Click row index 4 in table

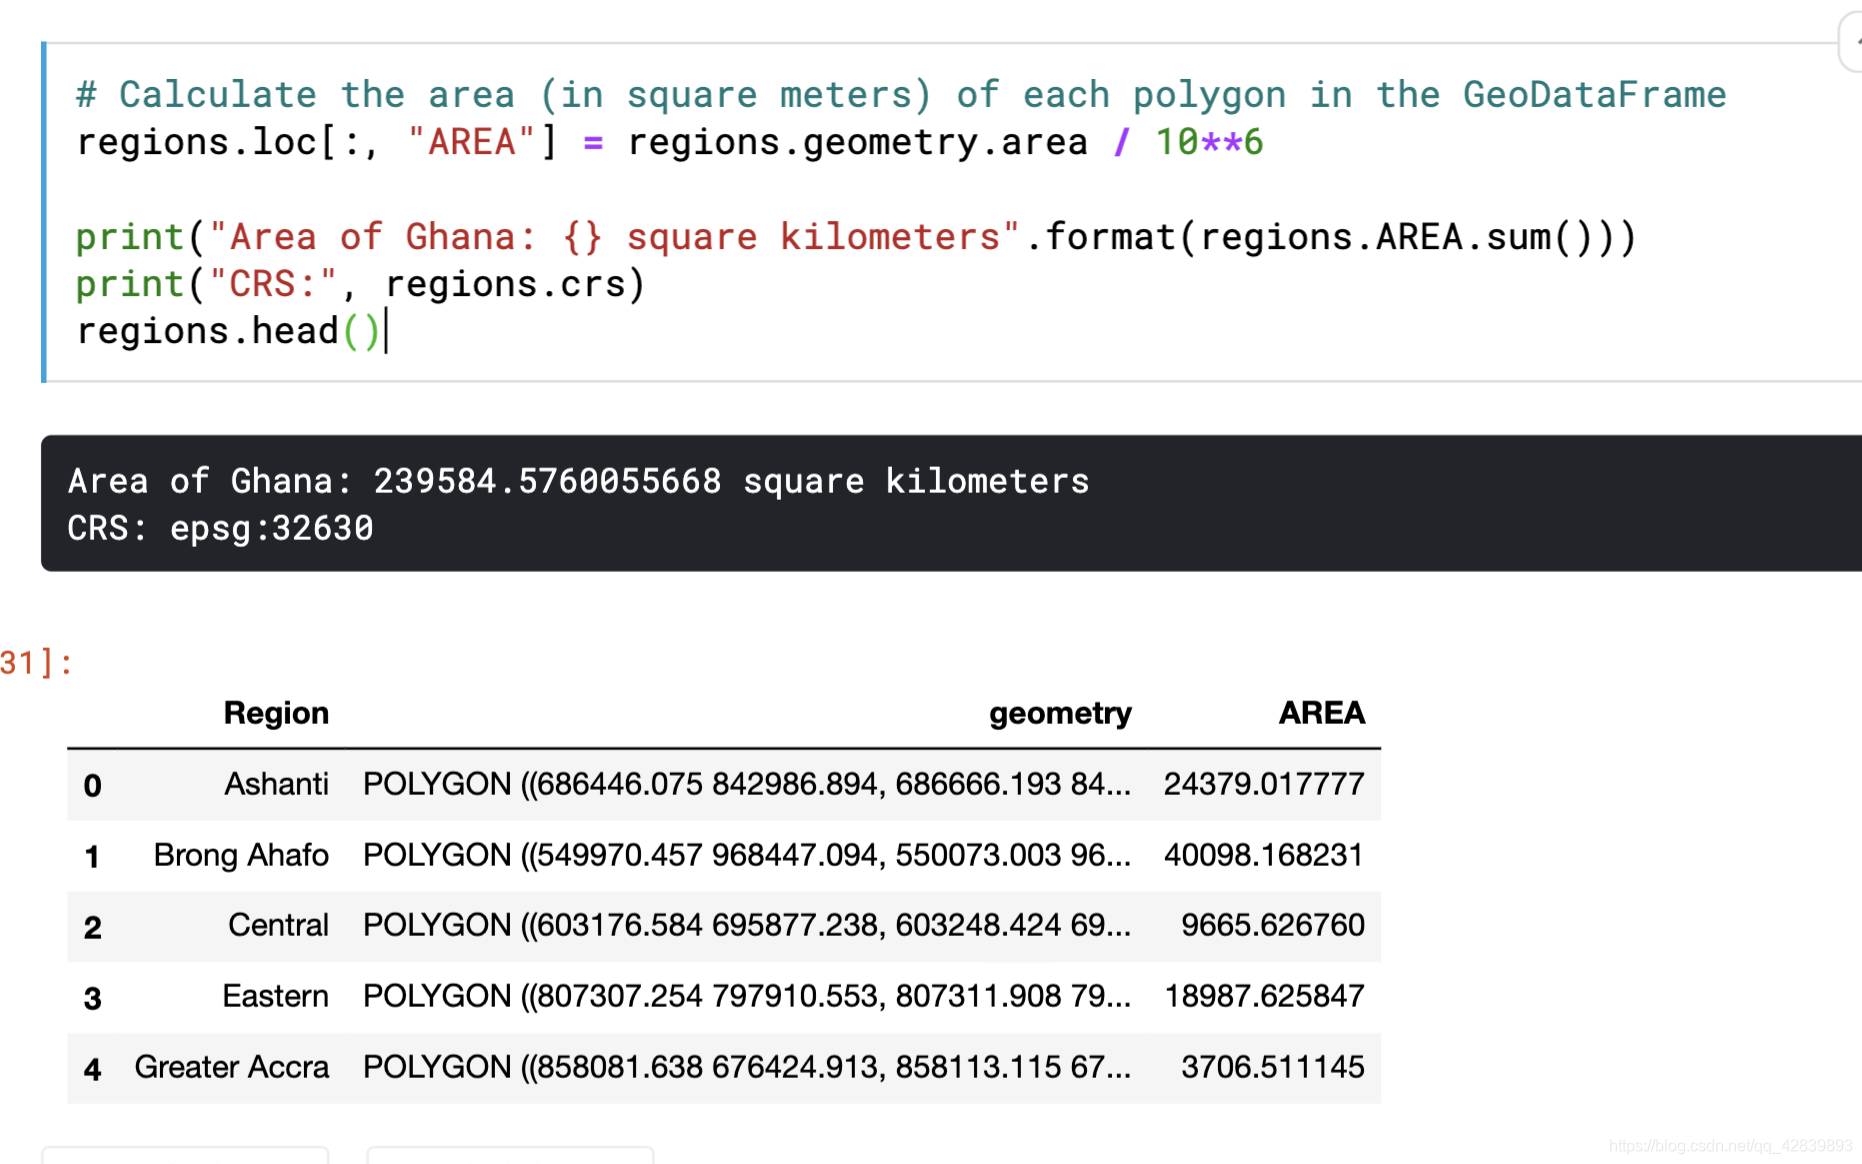pos(92,1069)
